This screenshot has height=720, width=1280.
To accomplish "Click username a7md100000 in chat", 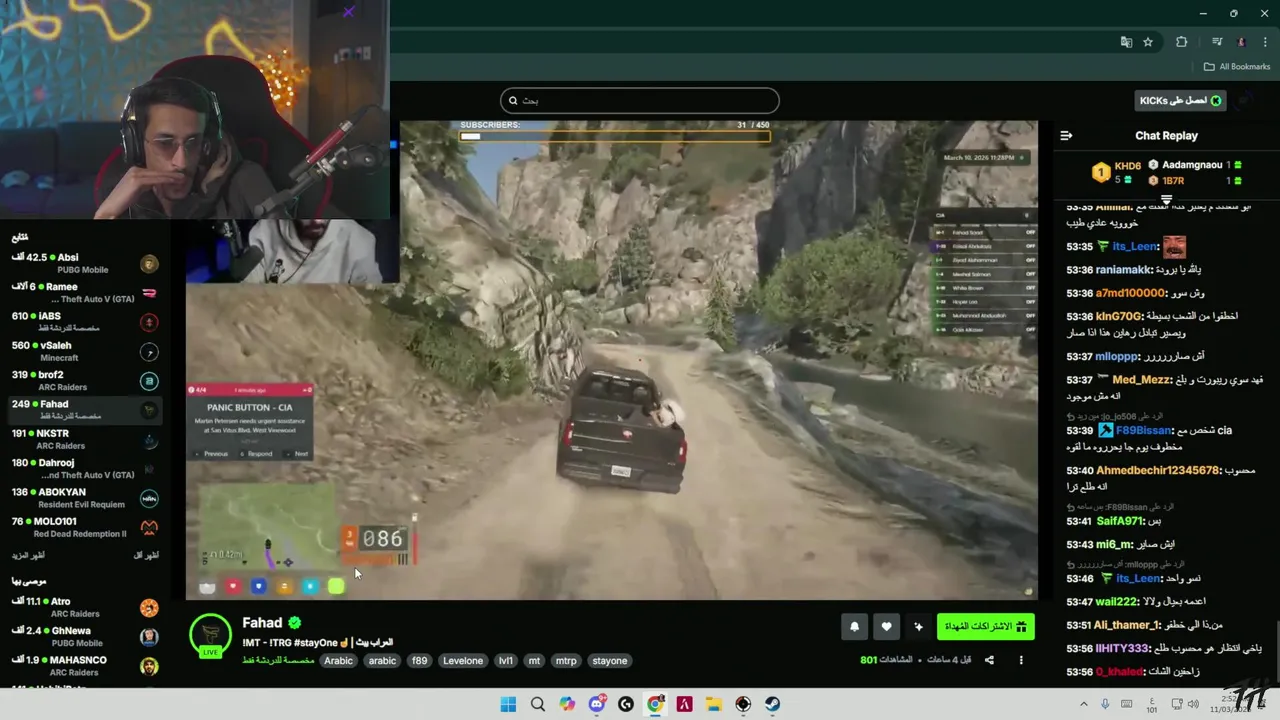I will point(1130,293).
